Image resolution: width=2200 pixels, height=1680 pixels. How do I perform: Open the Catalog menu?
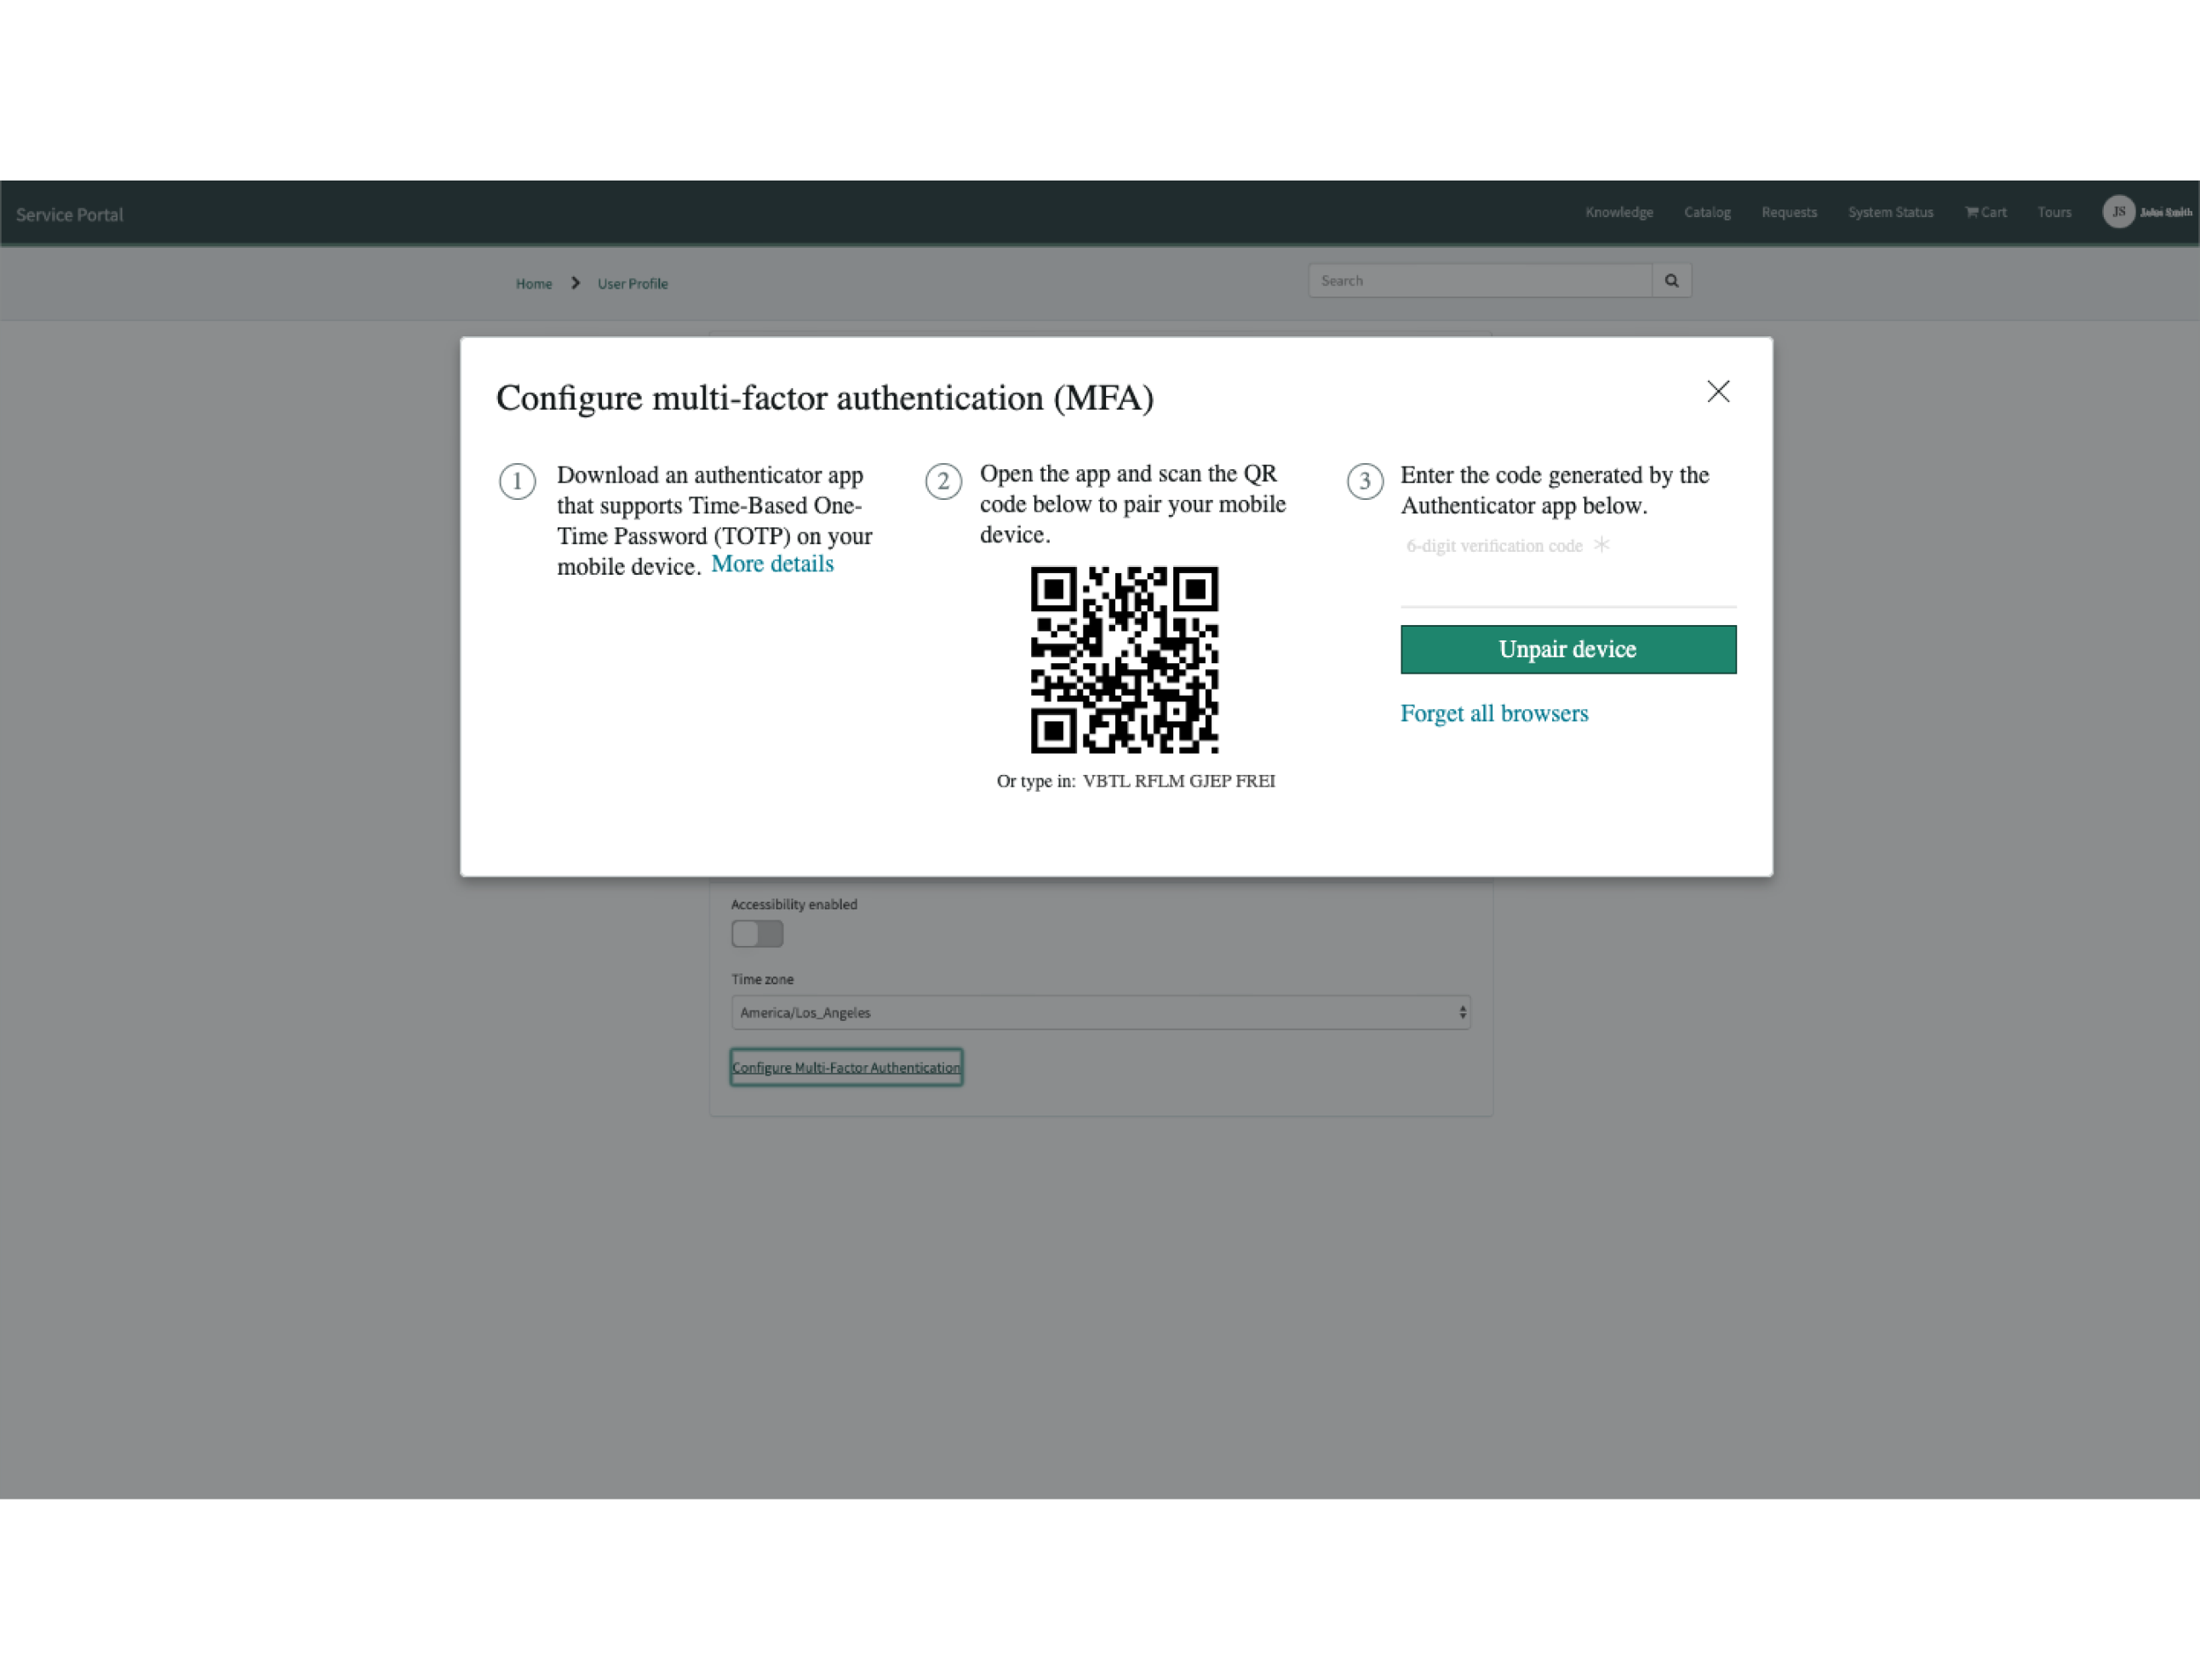tap(1707, 212)
